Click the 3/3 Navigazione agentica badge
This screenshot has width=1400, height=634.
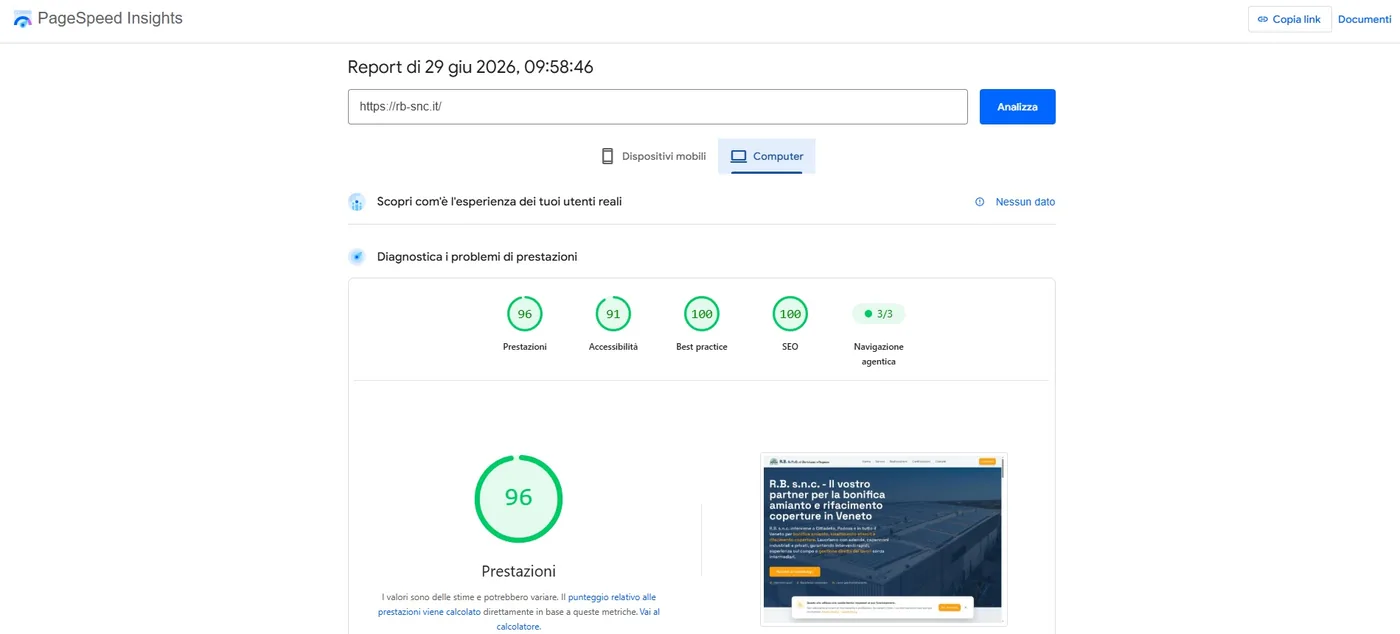[x=878, y=314]
